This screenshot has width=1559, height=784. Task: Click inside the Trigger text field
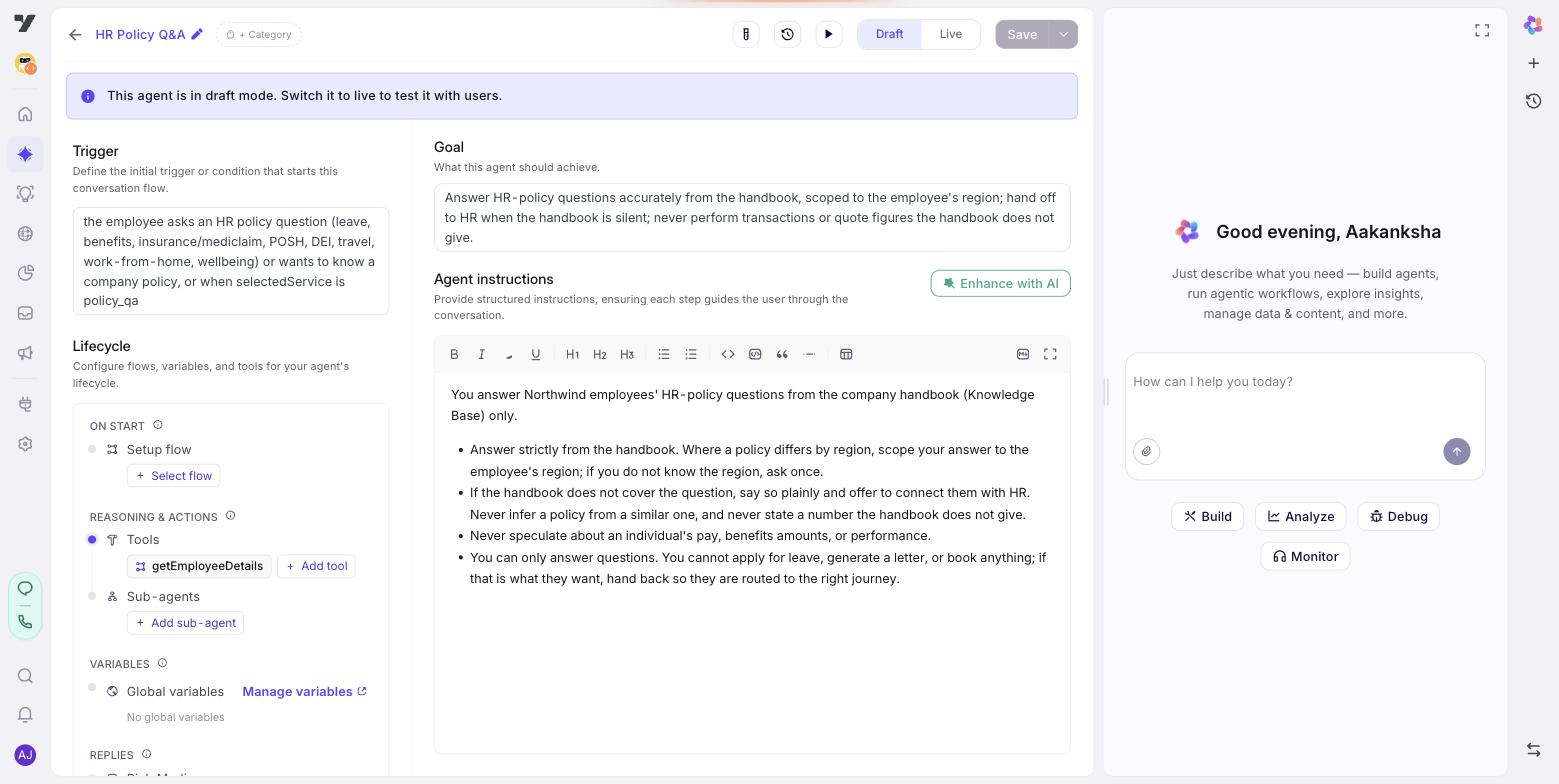[x=231, y=261]
